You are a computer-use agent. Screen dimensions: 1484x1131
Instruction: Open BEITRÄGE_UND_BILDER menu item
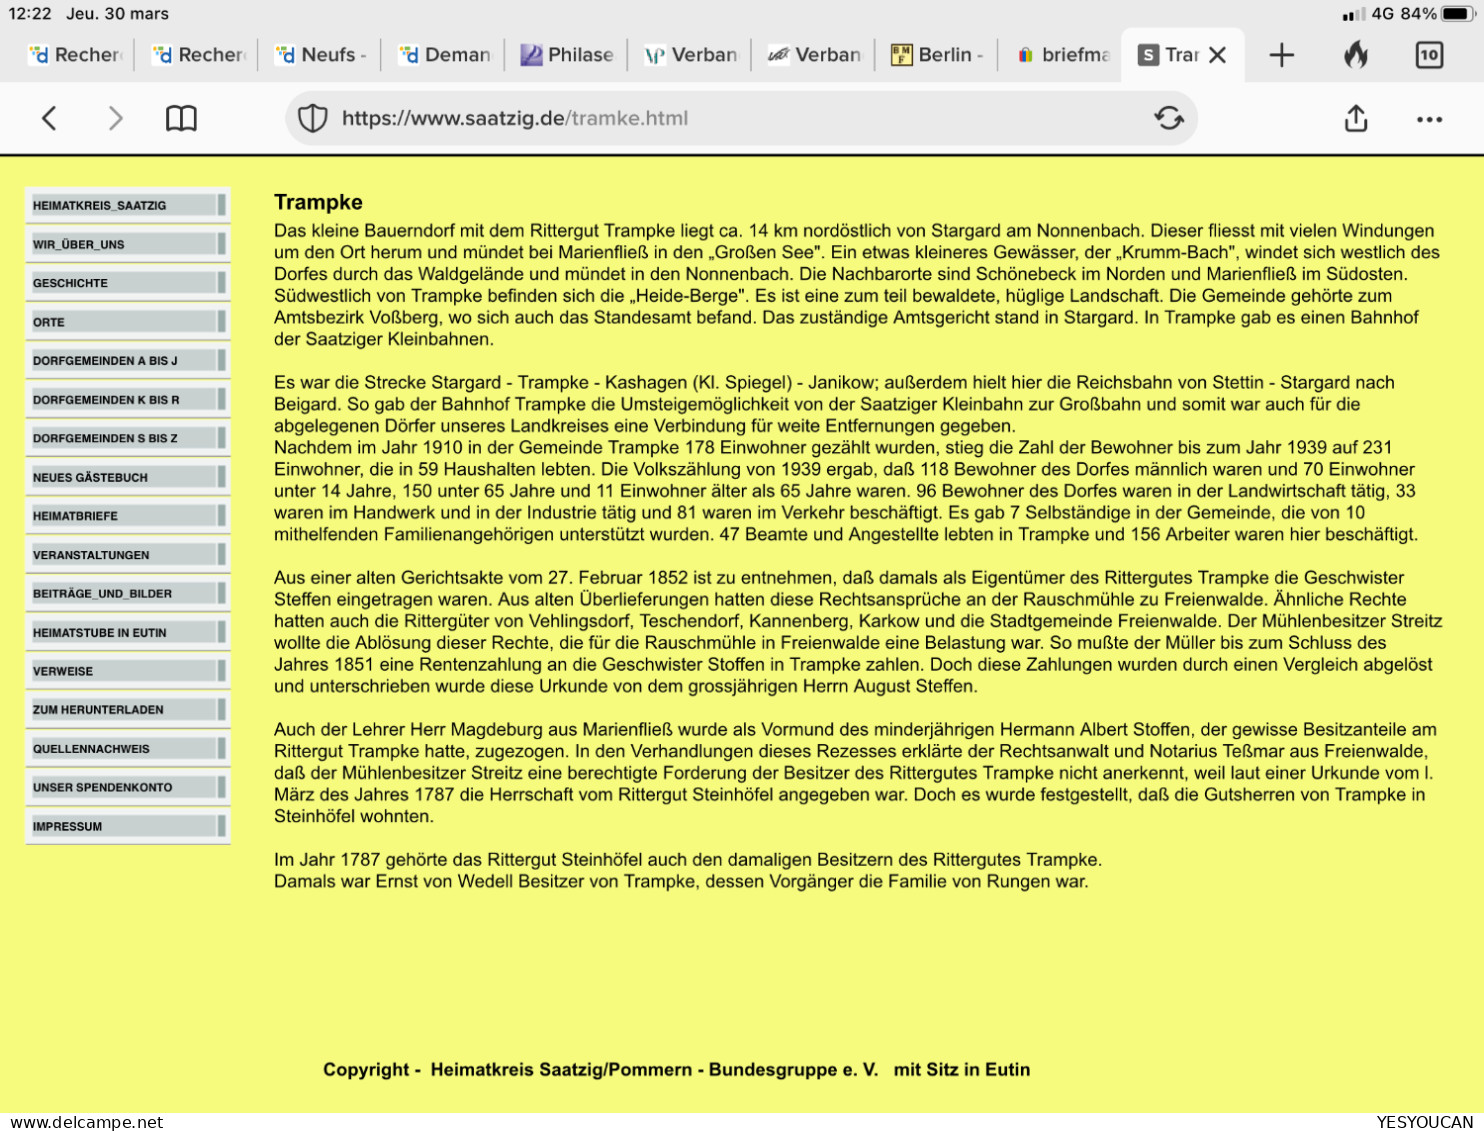(128, 593)
